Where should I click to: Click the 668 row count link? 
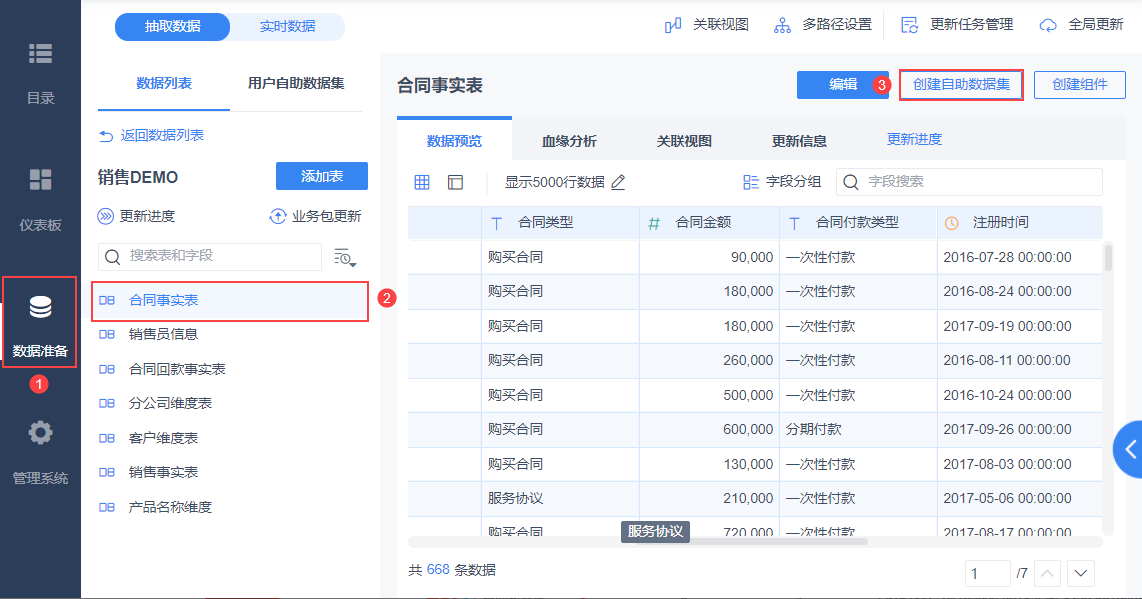[x=438, y=570]
